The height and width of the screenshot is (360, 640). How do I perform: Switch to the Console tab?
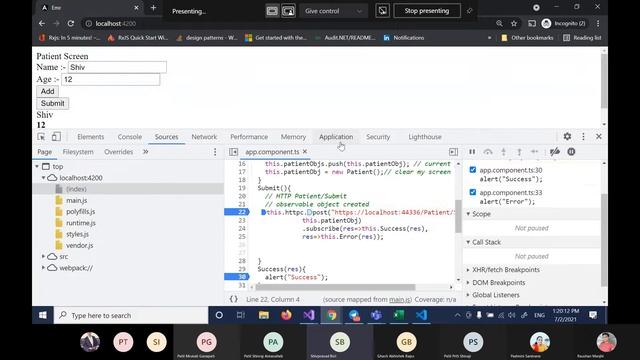pyautogui.click(x=130, y=137)
